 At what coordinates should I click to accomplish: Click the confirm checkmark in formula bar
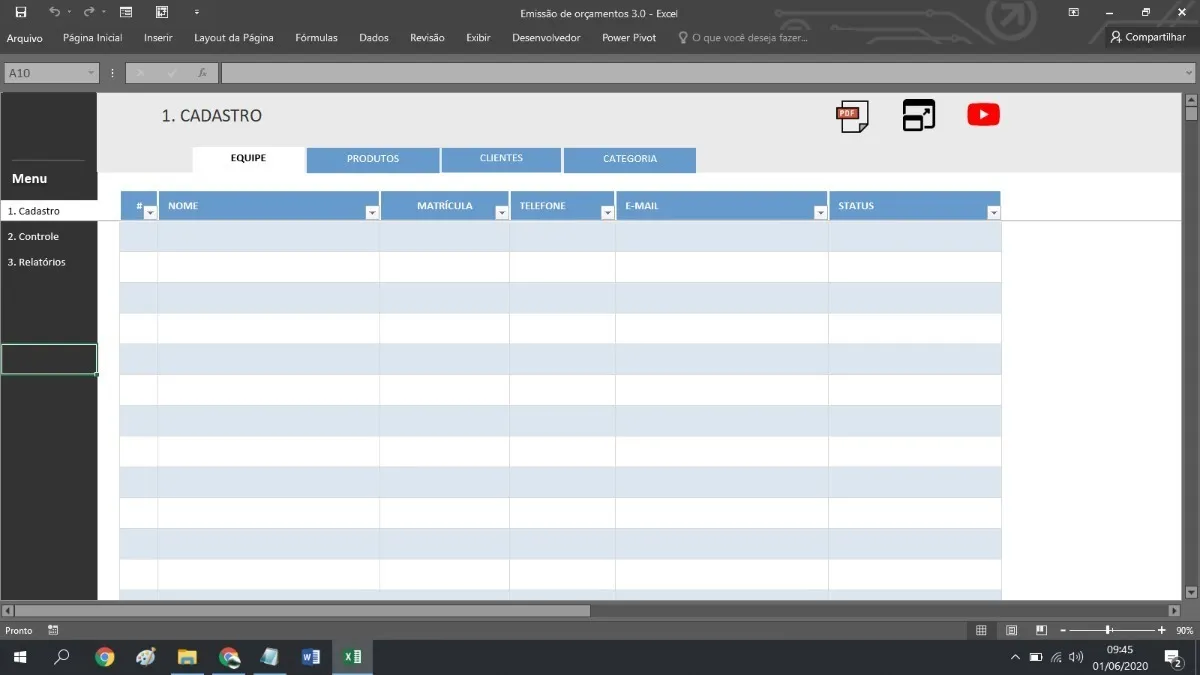point(171,73)
